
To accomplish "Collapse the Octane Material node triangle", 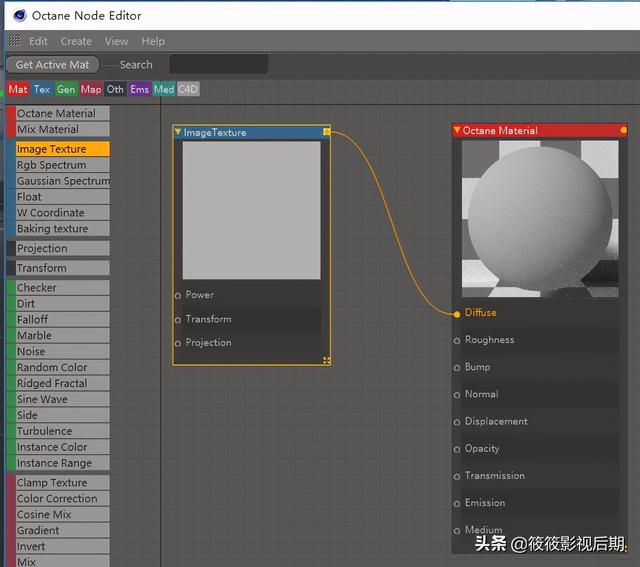I will (457, 130).
